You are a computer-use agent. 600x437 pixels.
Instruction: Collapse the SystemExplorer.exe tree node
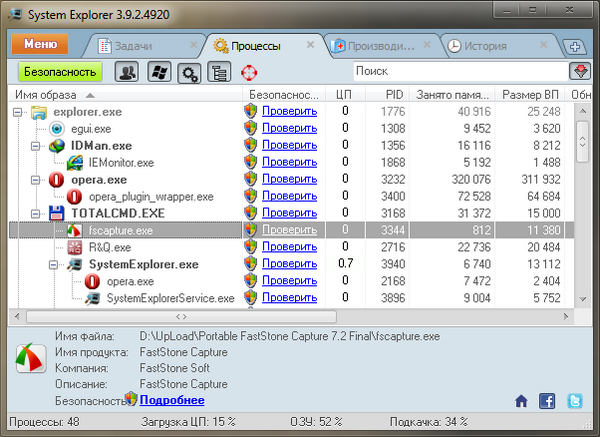51,264
